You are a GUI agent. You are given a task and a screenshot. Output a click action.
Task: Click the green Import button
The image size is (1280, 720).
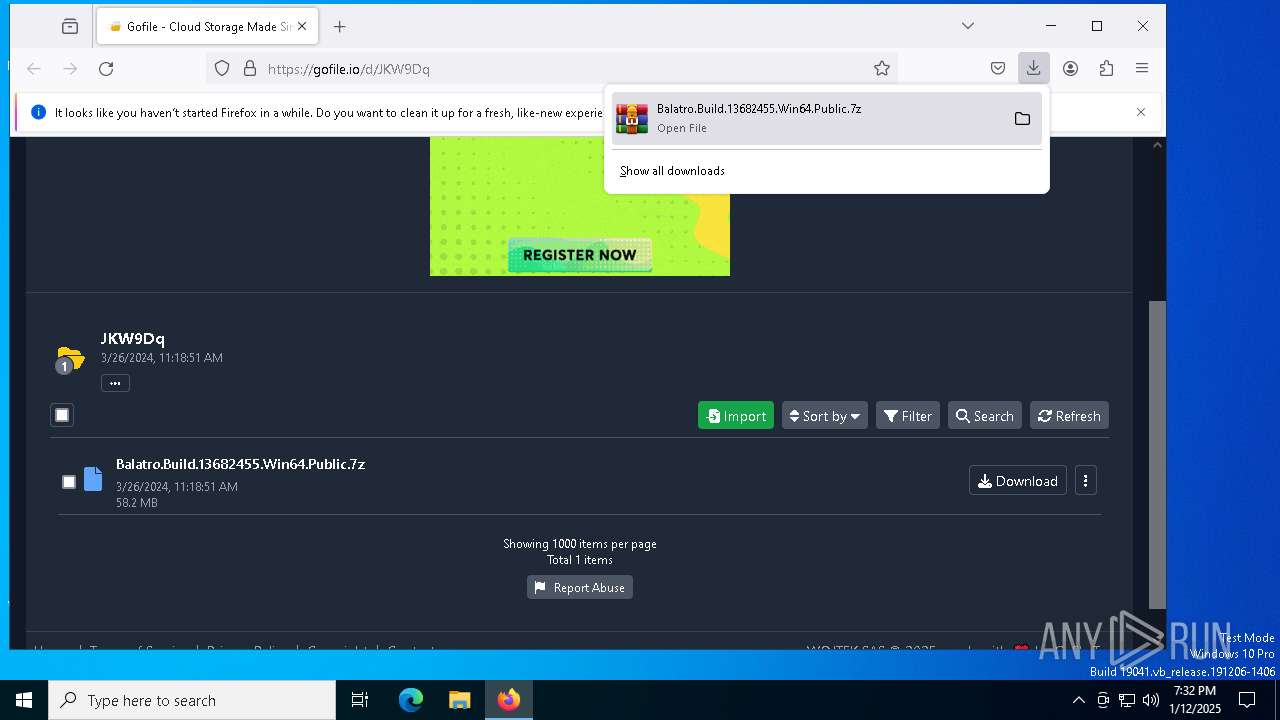736,416
